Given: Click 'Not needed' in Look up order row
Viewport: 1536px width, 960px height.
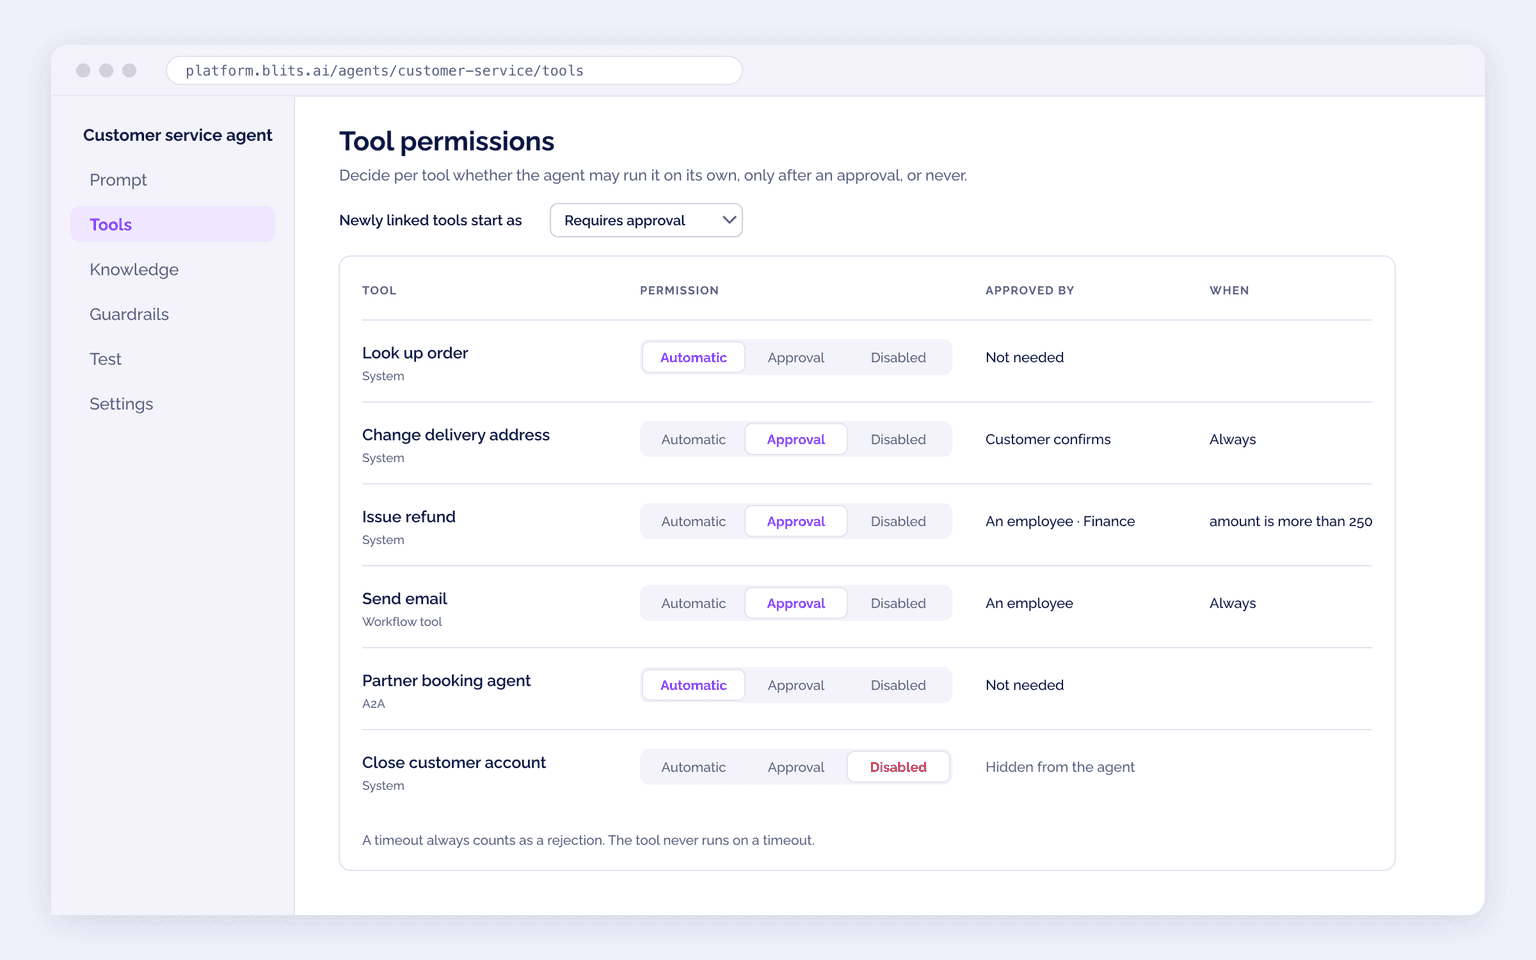Looking at the screenshot, I should point(1024,357).
